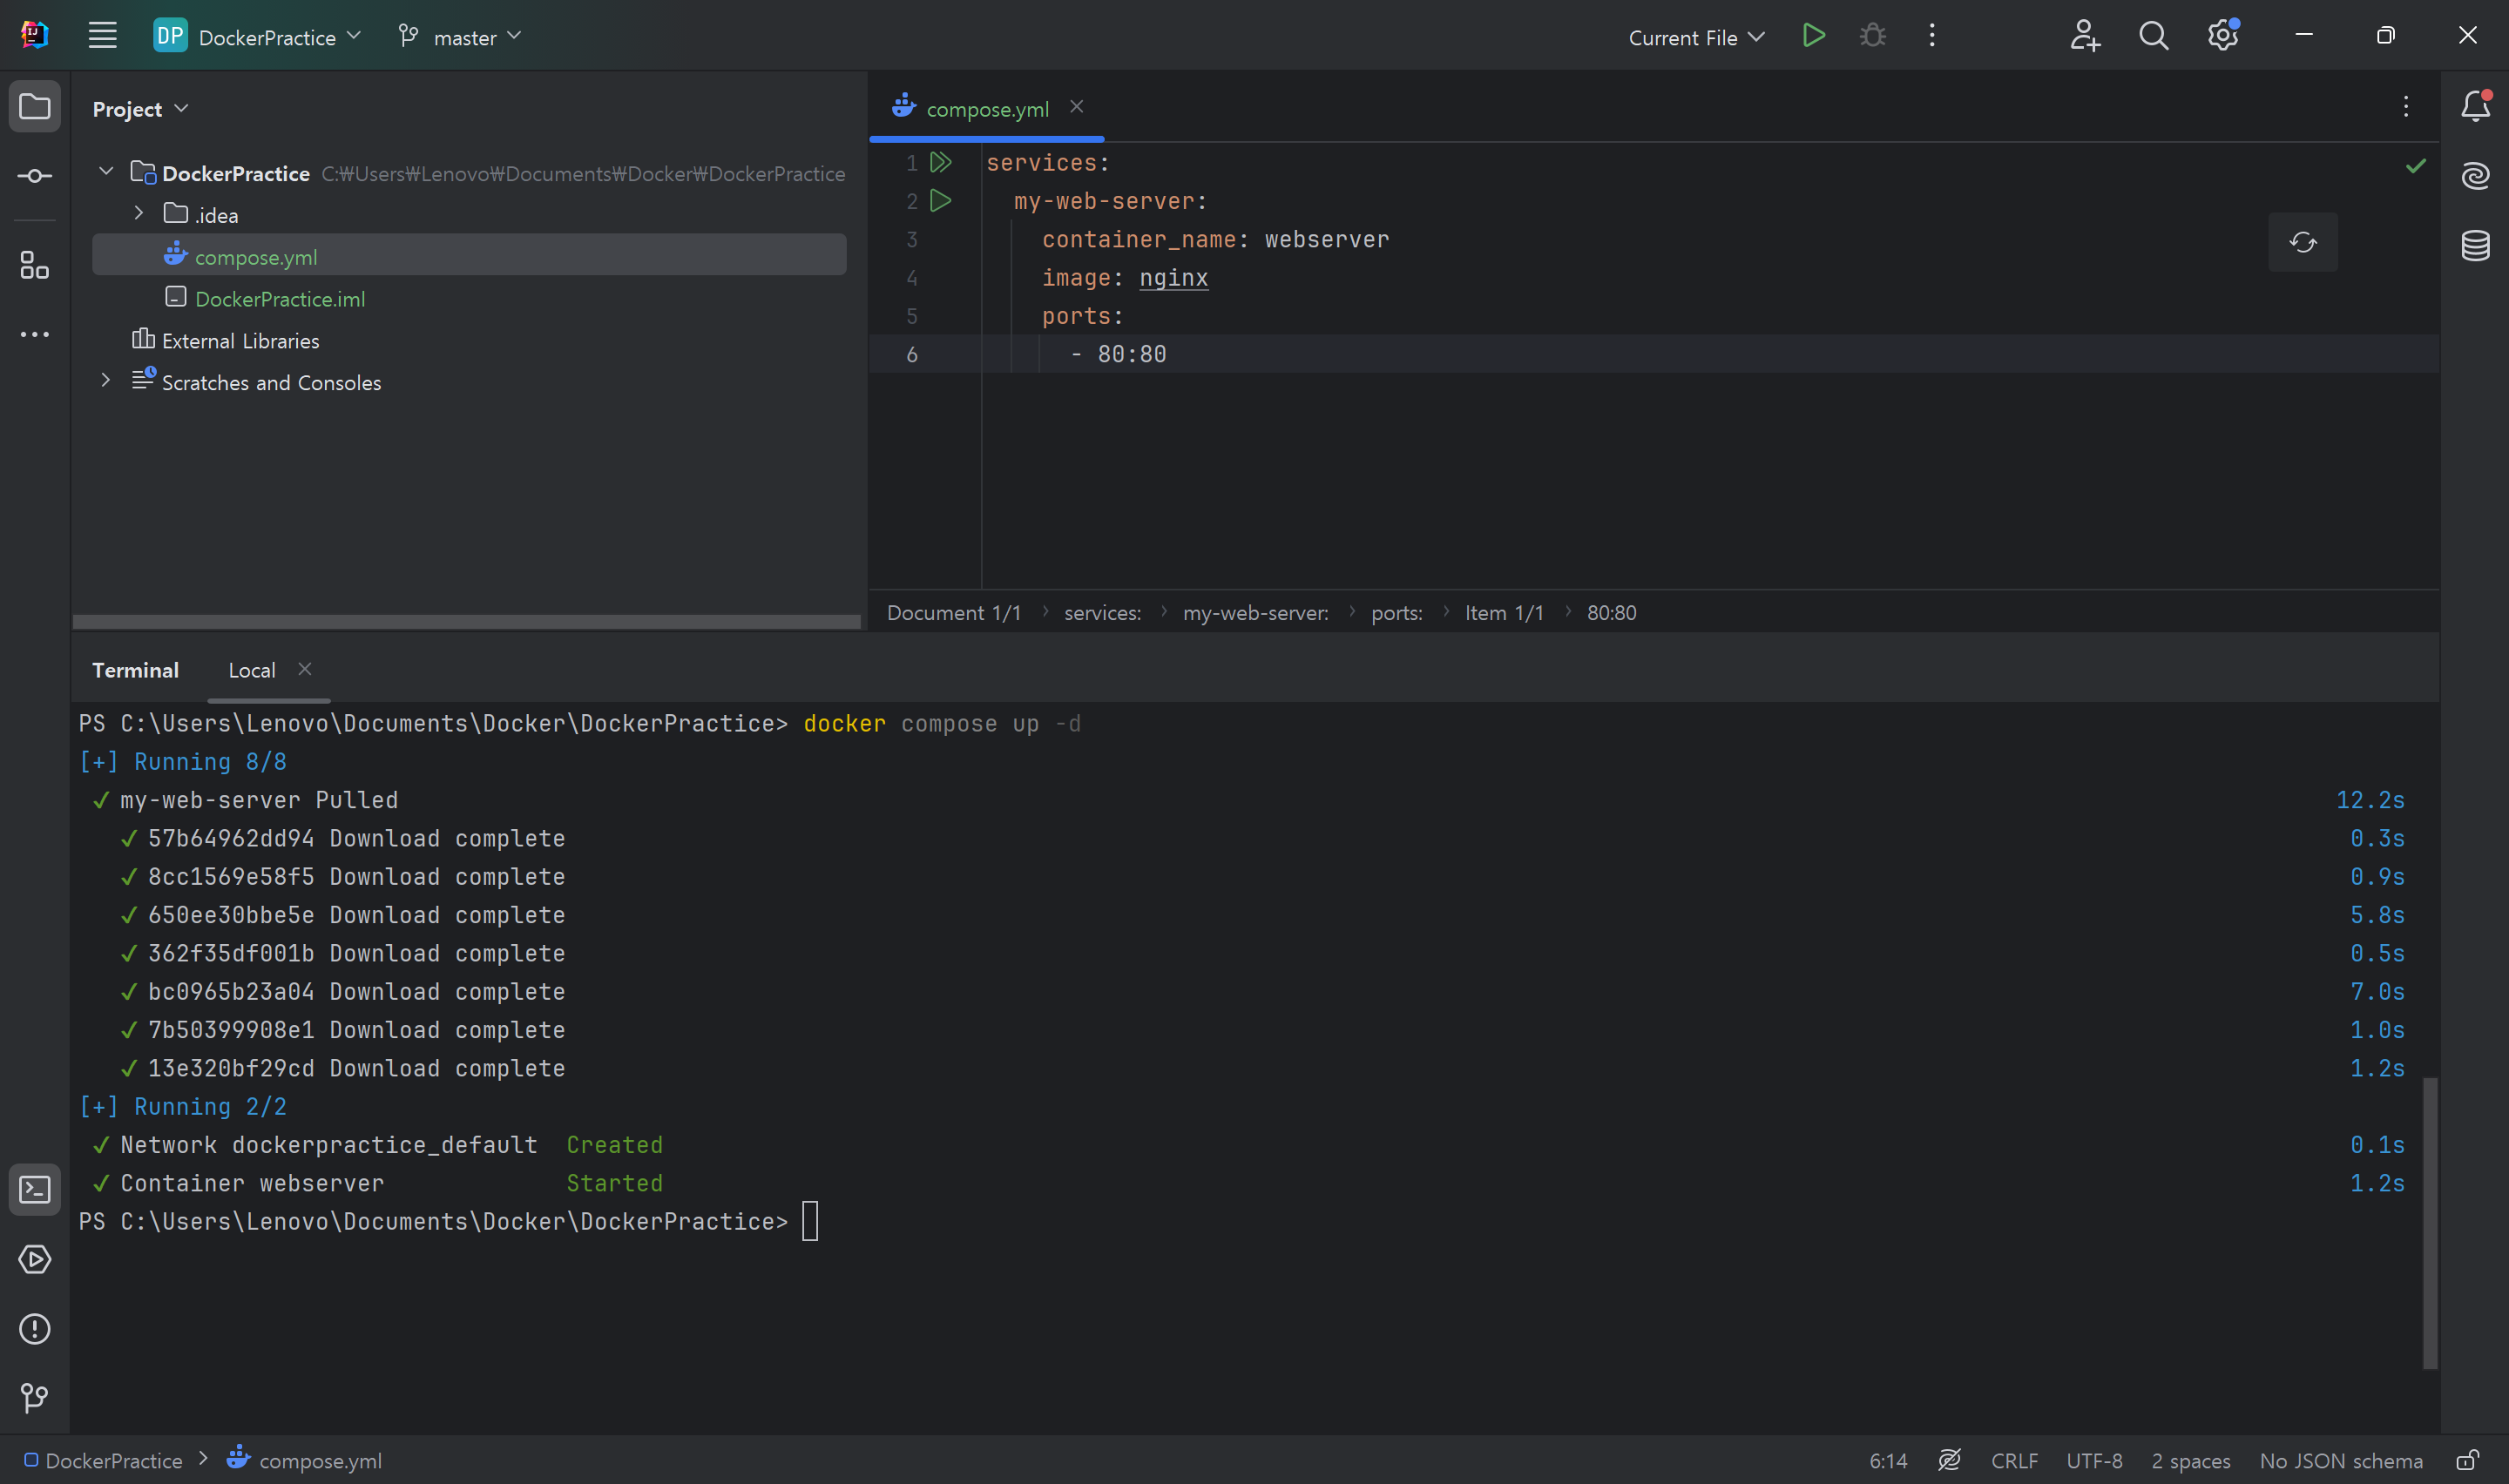Expand Scratches and Consoles node
This screenshot has height=1484, width=2509.
[106, 380]
